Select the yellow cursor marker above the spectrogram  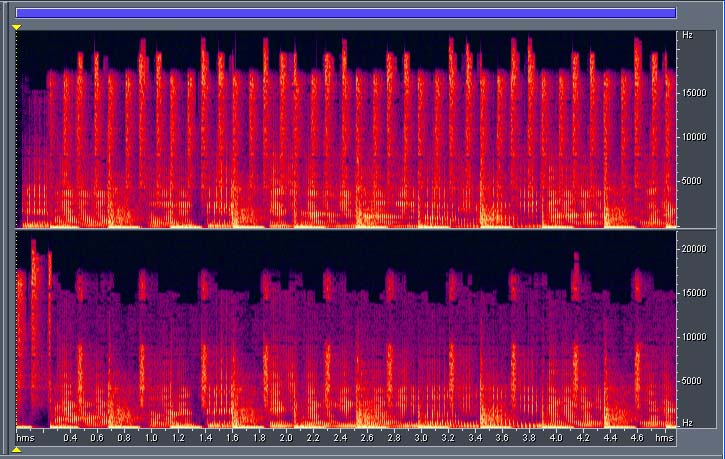[x=17, y=28]
